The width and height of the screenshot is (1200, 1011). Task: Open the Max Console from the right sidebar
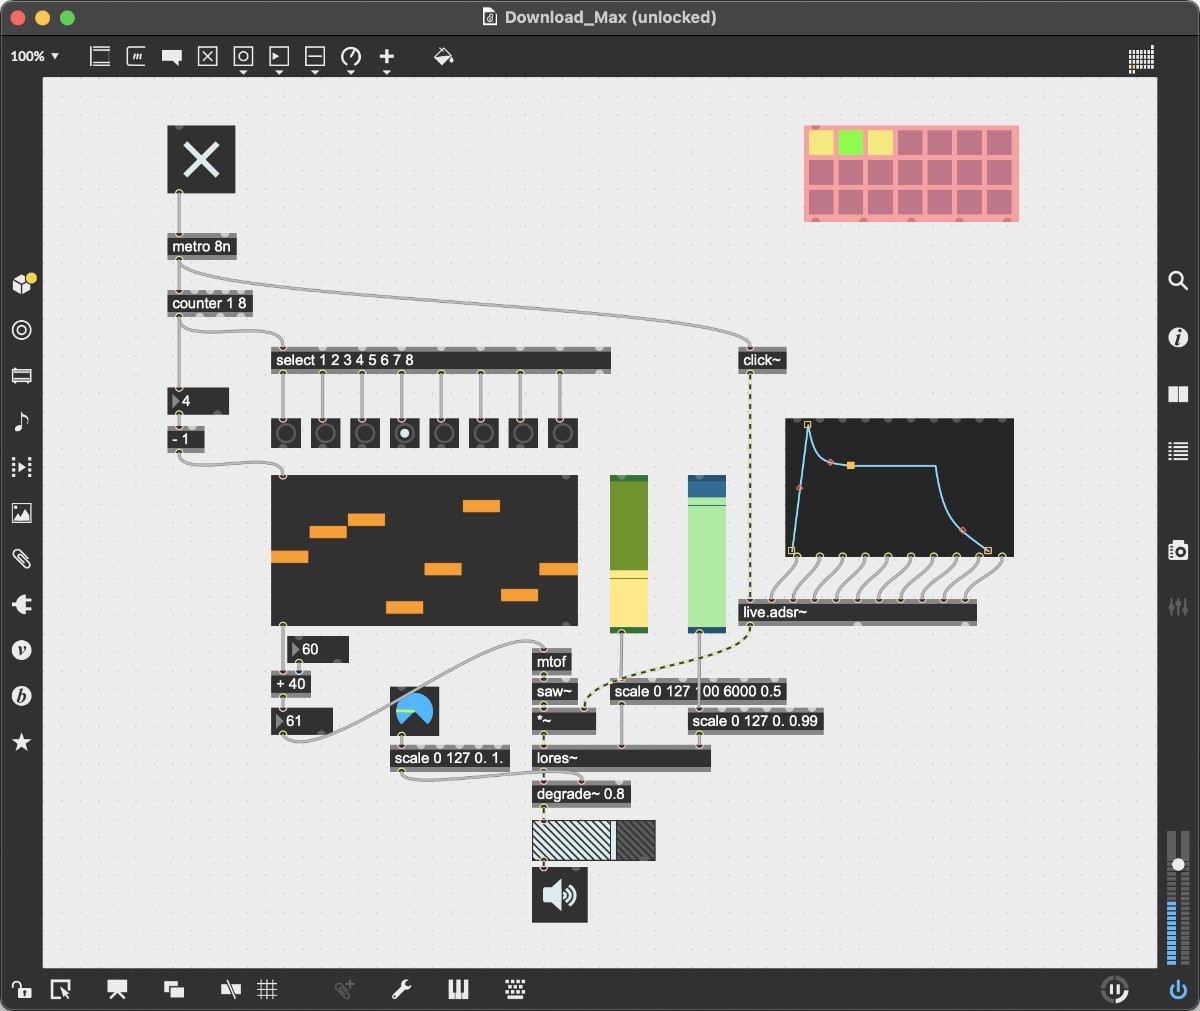1178,451
